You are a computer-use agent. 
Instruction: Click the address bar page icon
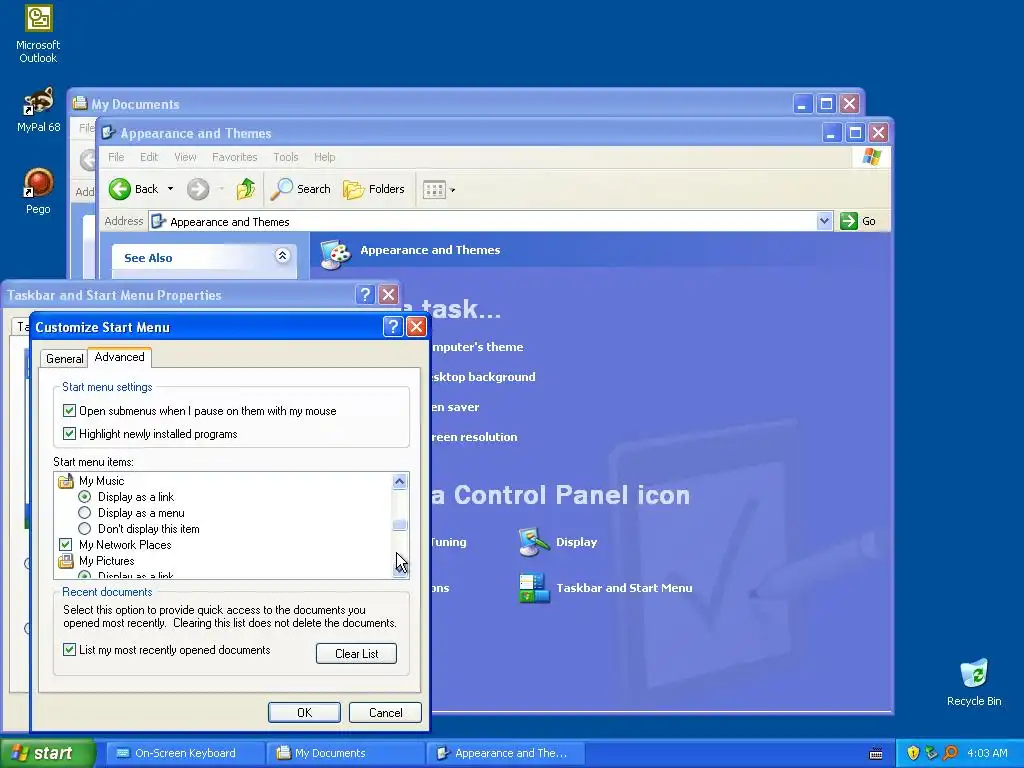click(x=158, y=221)
